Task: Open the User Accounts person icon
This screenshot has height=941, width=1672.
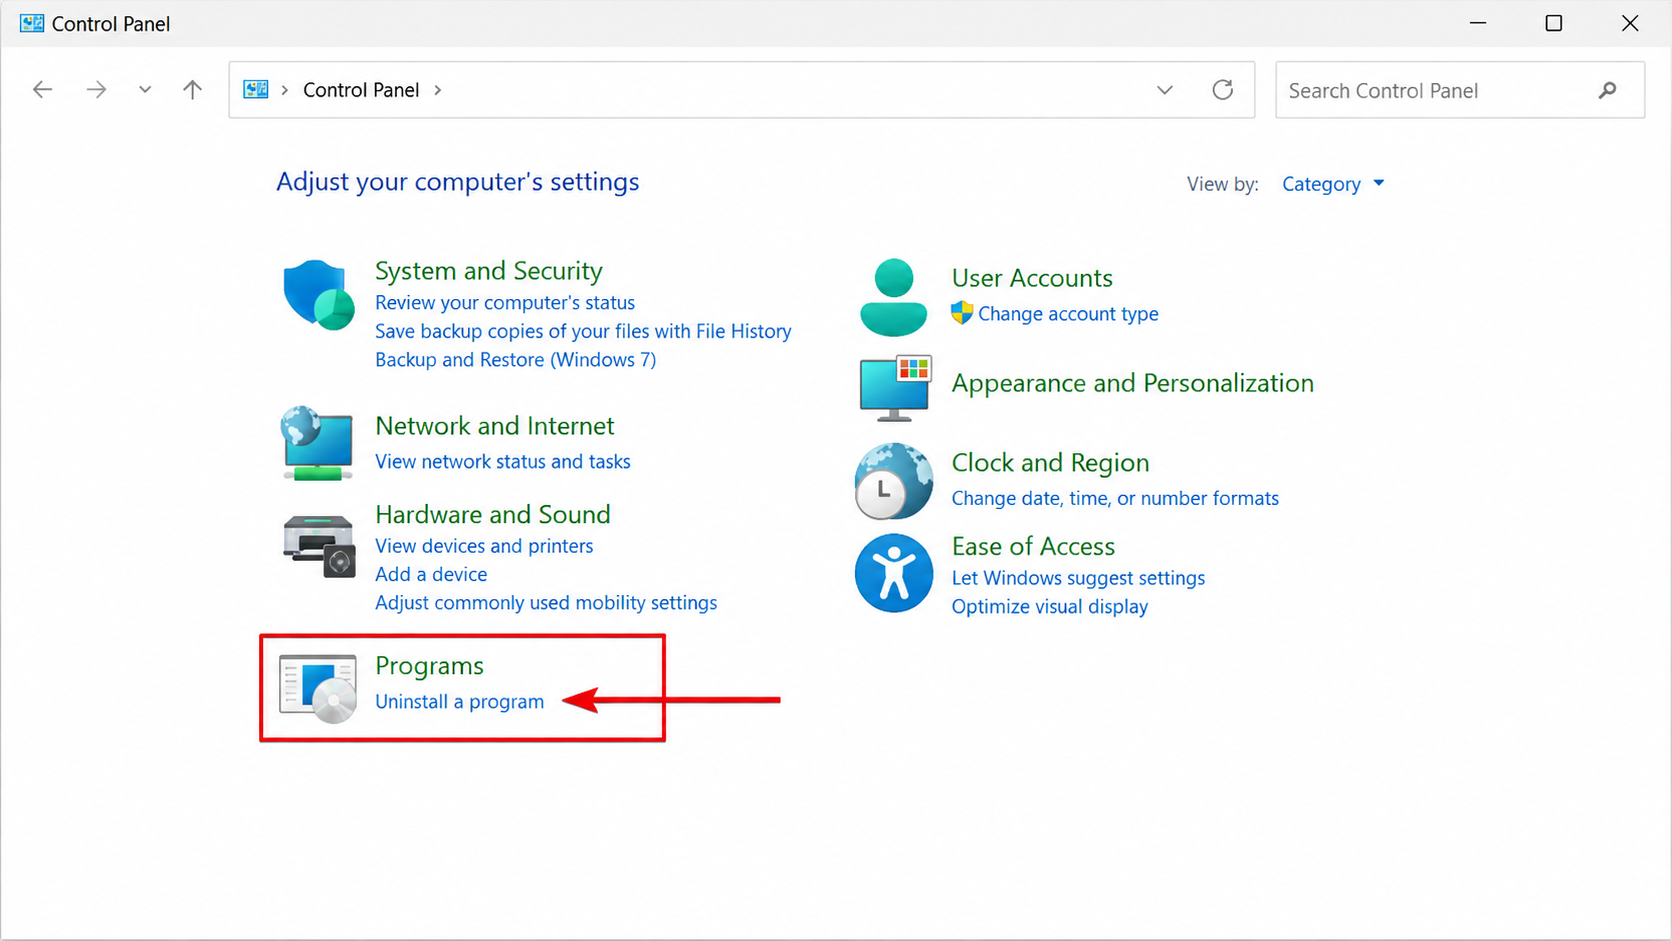Action: pos(893,297)
